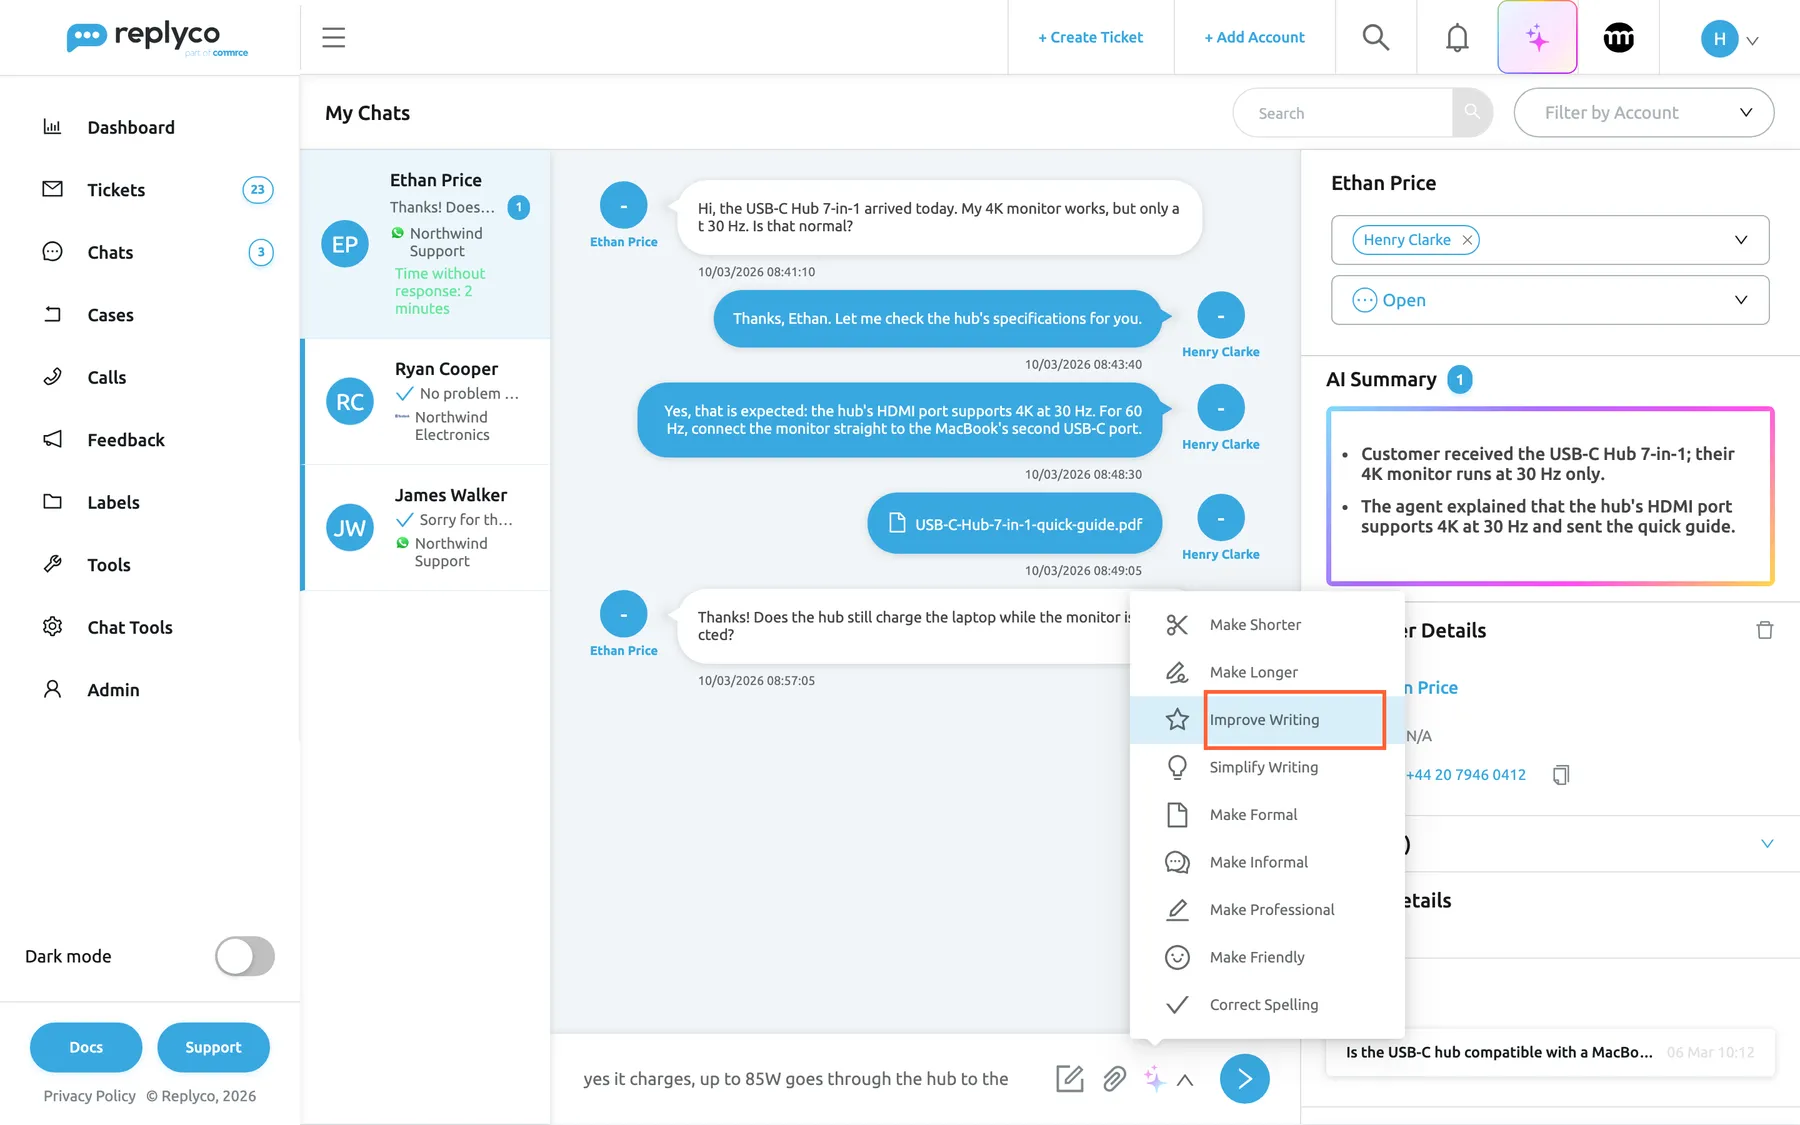Open James Walker chat

click(426, 528)
